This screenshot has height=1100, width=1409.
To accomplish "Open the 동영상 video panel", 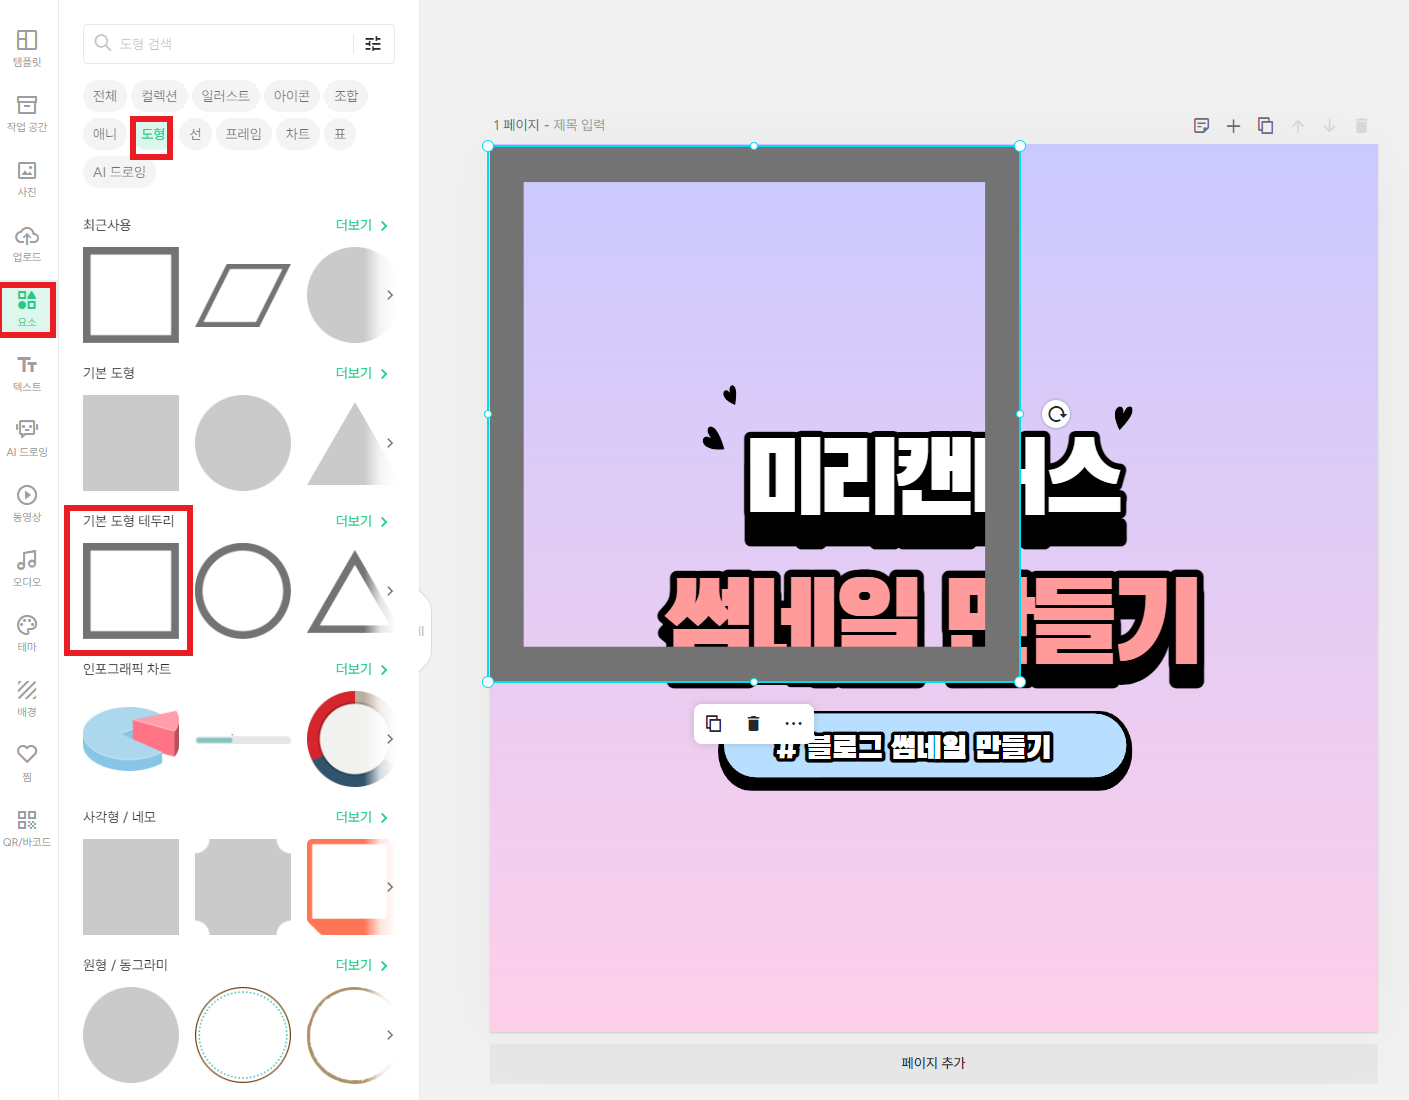I will point(27,503).
